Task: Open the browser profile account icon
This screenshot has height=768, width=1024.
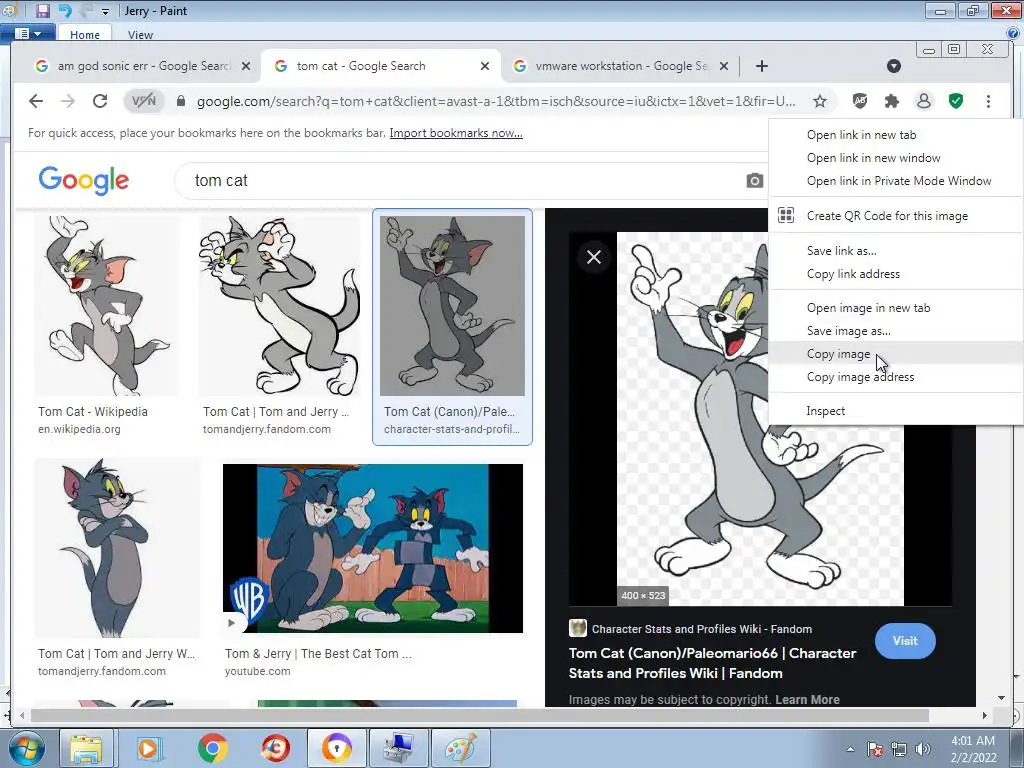Action: click(923, 101)
